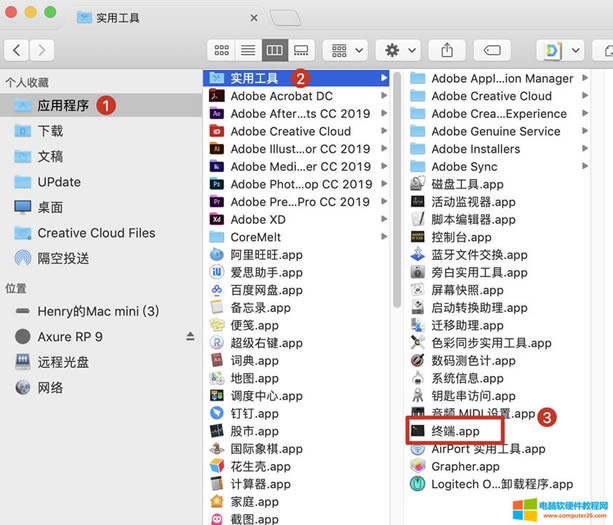Open the blue D app toolbar dropdown
613x525 pixels.
coord(561,50)
